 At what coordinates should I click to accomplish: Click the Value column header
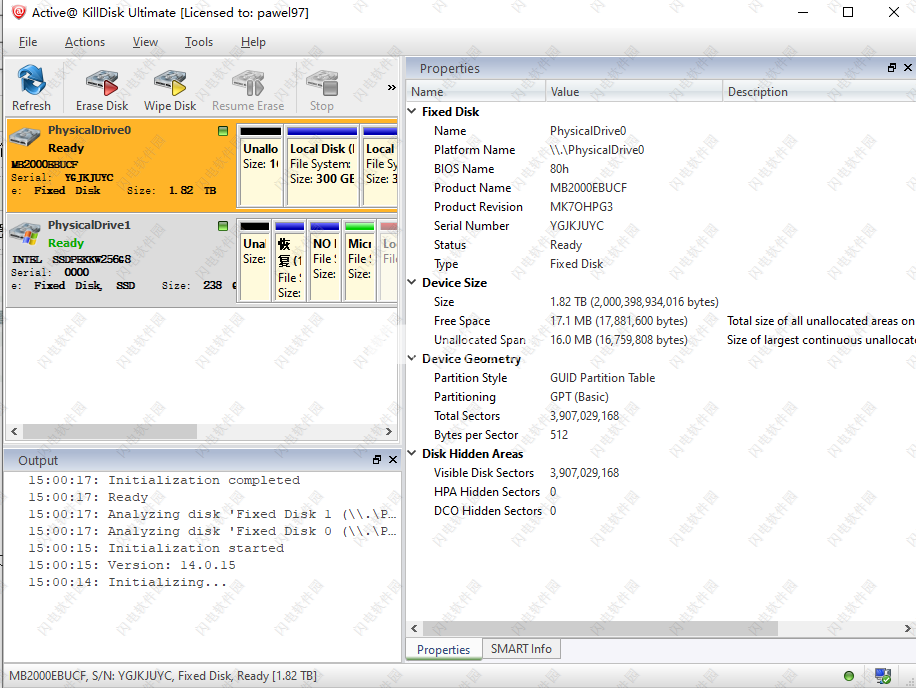(x=634, y=92)
